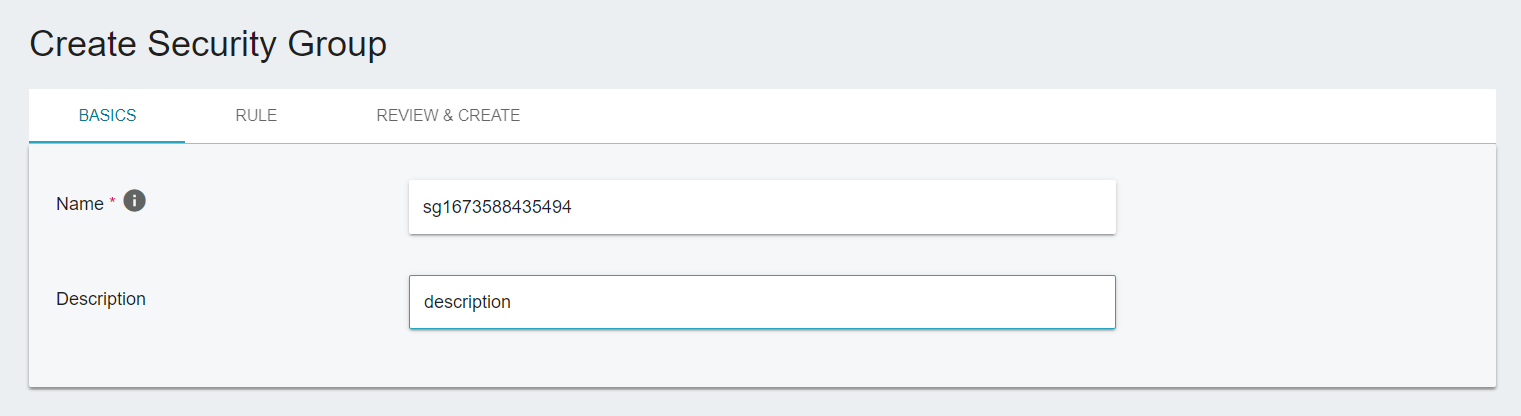
Task: Place cursor in sg1673588435494 text
Action: point(497,207)
